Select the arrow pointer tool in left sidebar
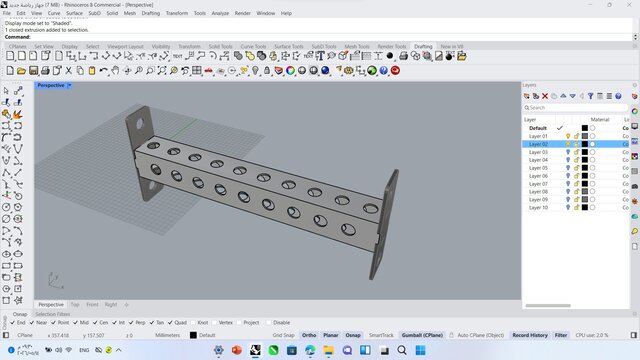The width and height of the screenshot is (640, 360). (6, 91)
